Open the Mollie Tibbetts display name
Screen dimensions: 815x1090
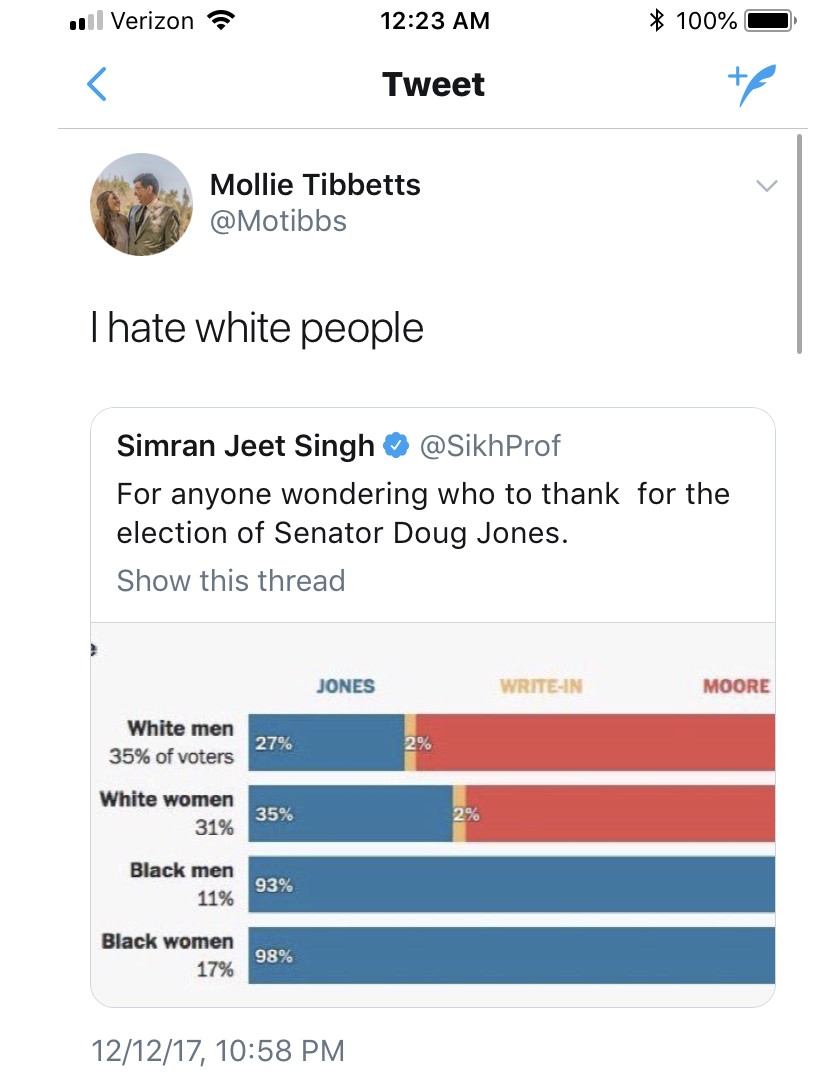315,184
